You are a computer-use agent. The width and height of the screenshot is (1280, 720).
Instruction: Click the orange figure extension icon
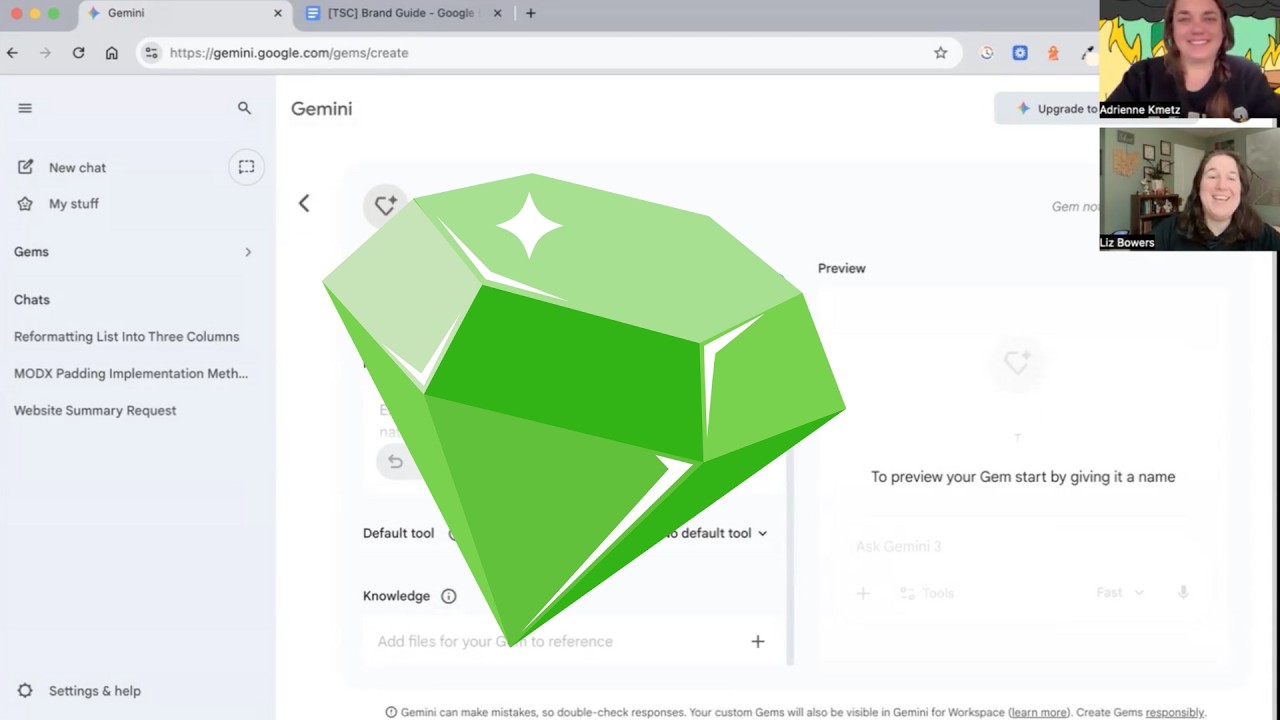point(1053,53)
